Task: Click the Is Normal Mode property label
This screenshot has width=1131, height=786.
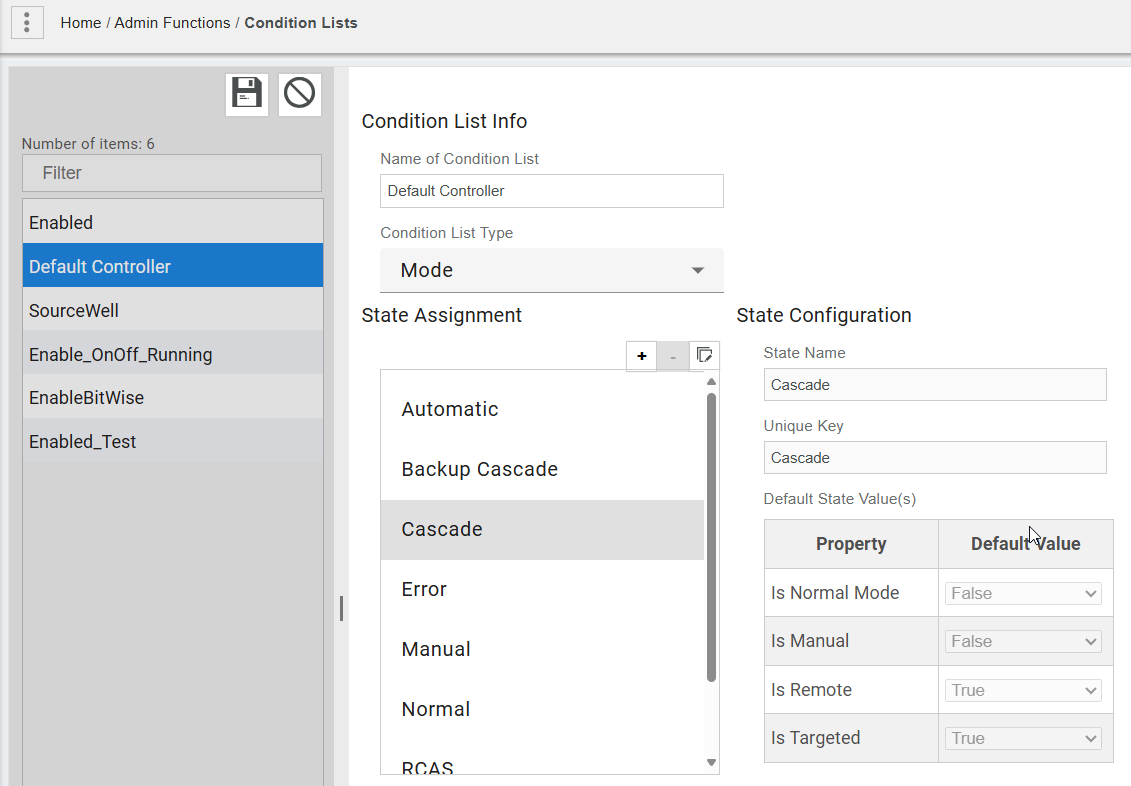Action: click(x=835, y=593)
